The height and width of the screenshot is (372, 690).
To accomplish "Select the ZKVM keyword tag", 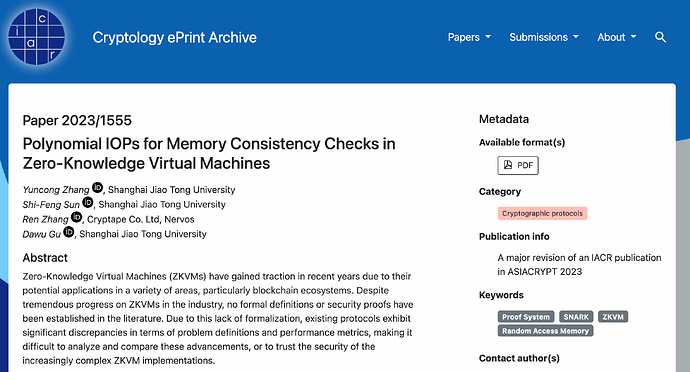I will point(613,317).
